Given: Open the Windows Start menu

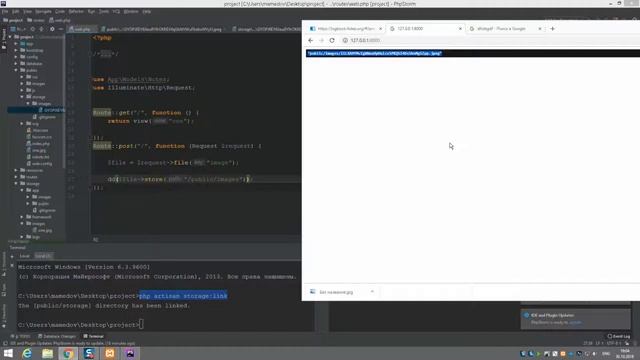Looking at the screenshot, I should [x=8, y=353].
